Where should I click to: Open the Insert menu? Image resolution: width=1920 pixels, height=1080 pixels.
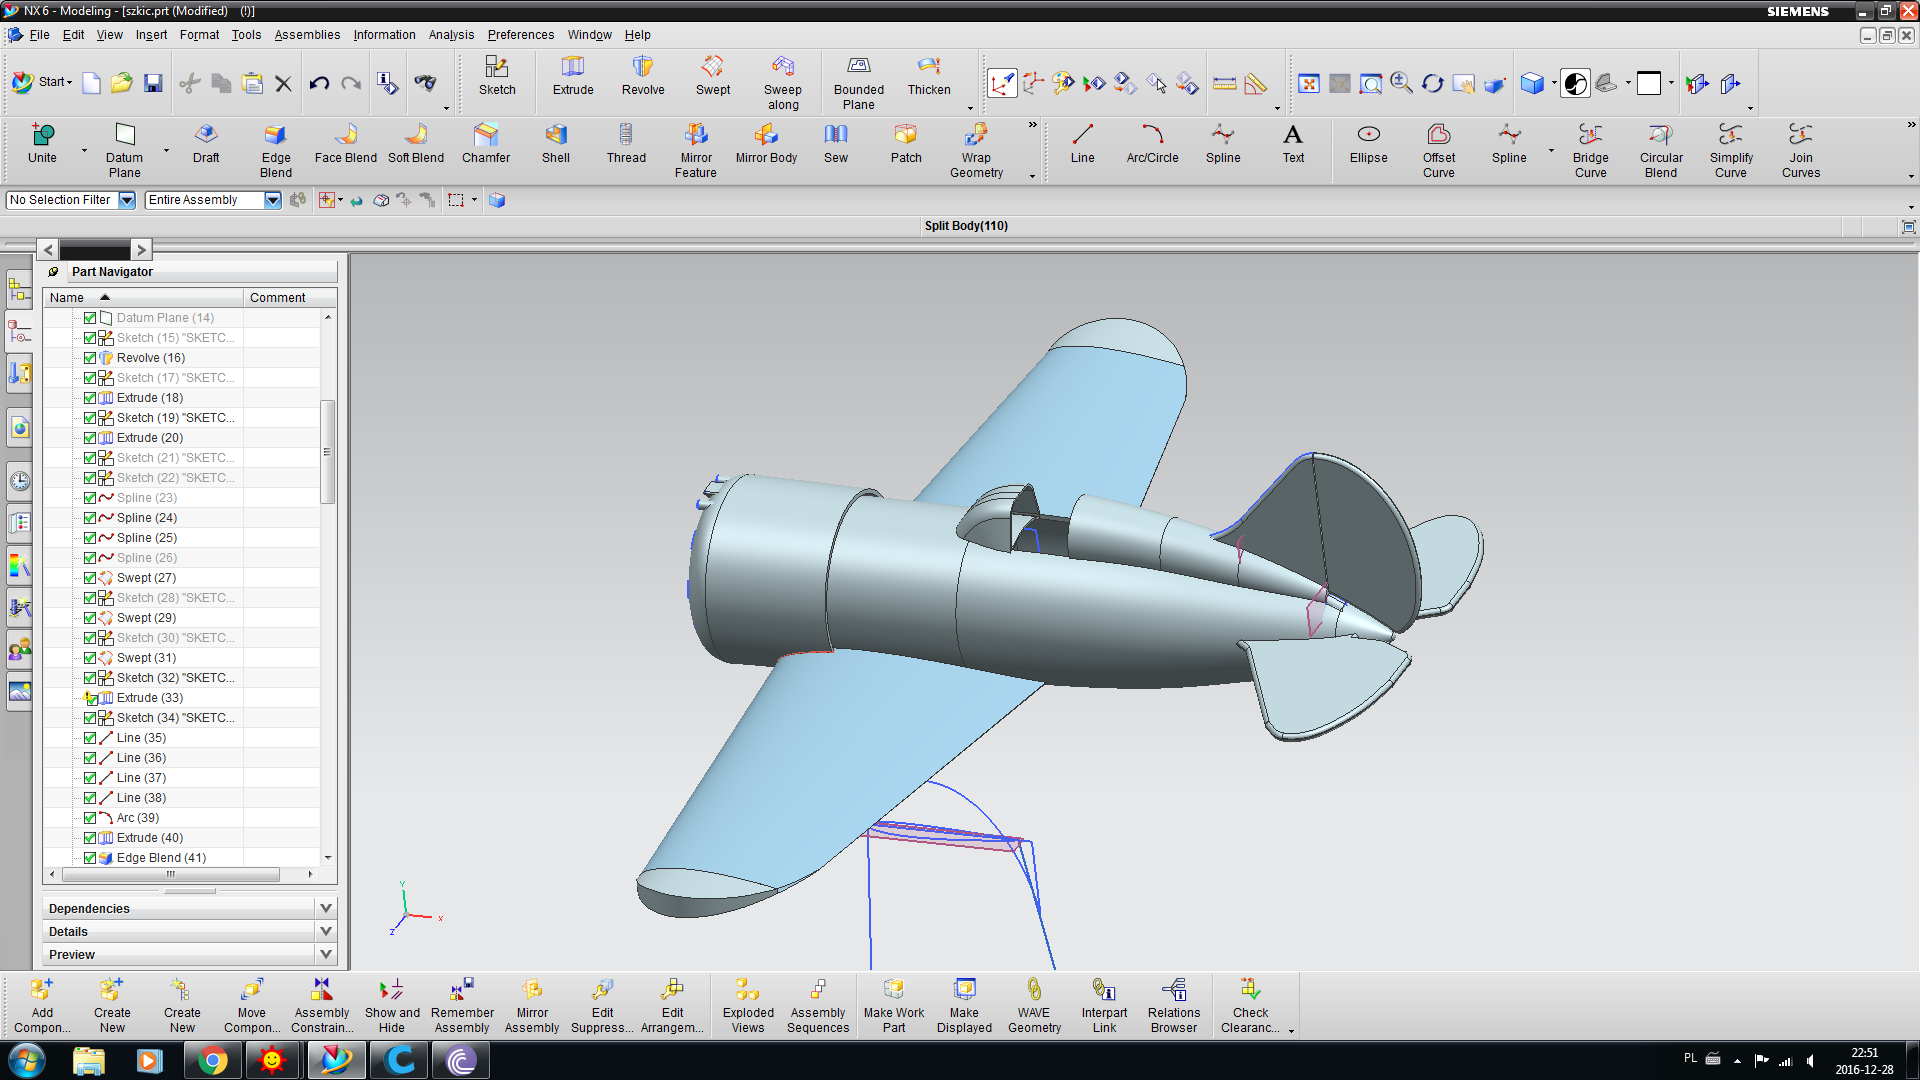click(151, 35)
